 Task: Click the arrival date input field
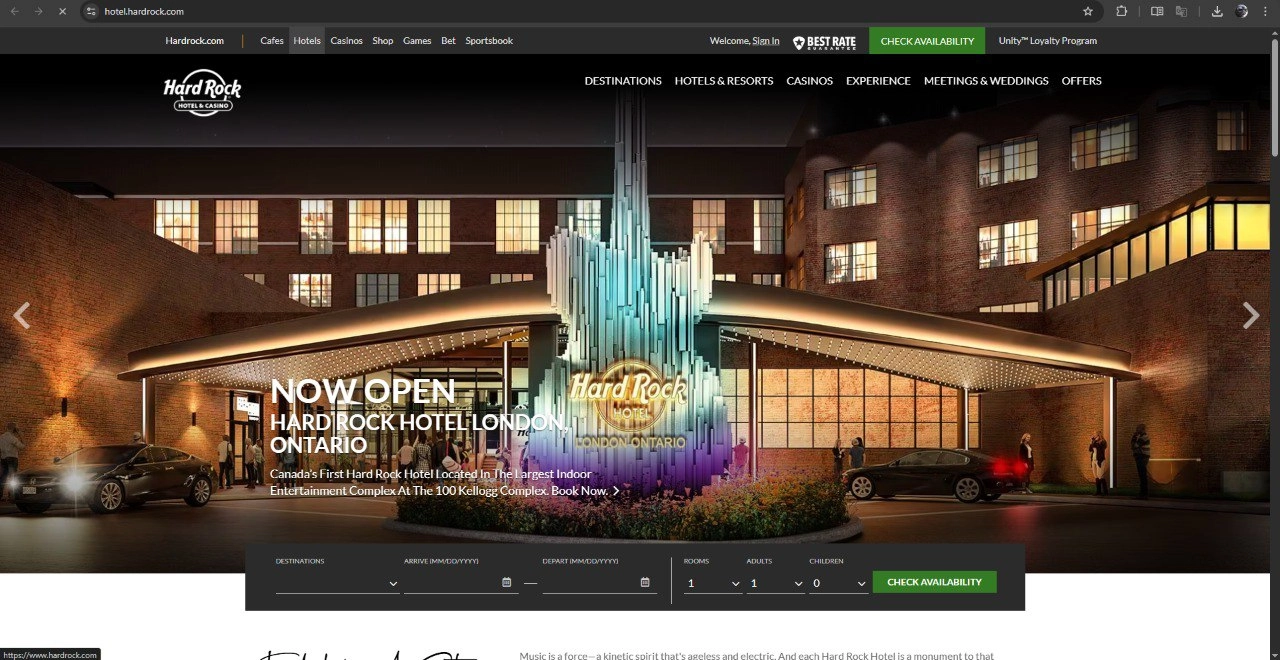click(x=450, y=582)
